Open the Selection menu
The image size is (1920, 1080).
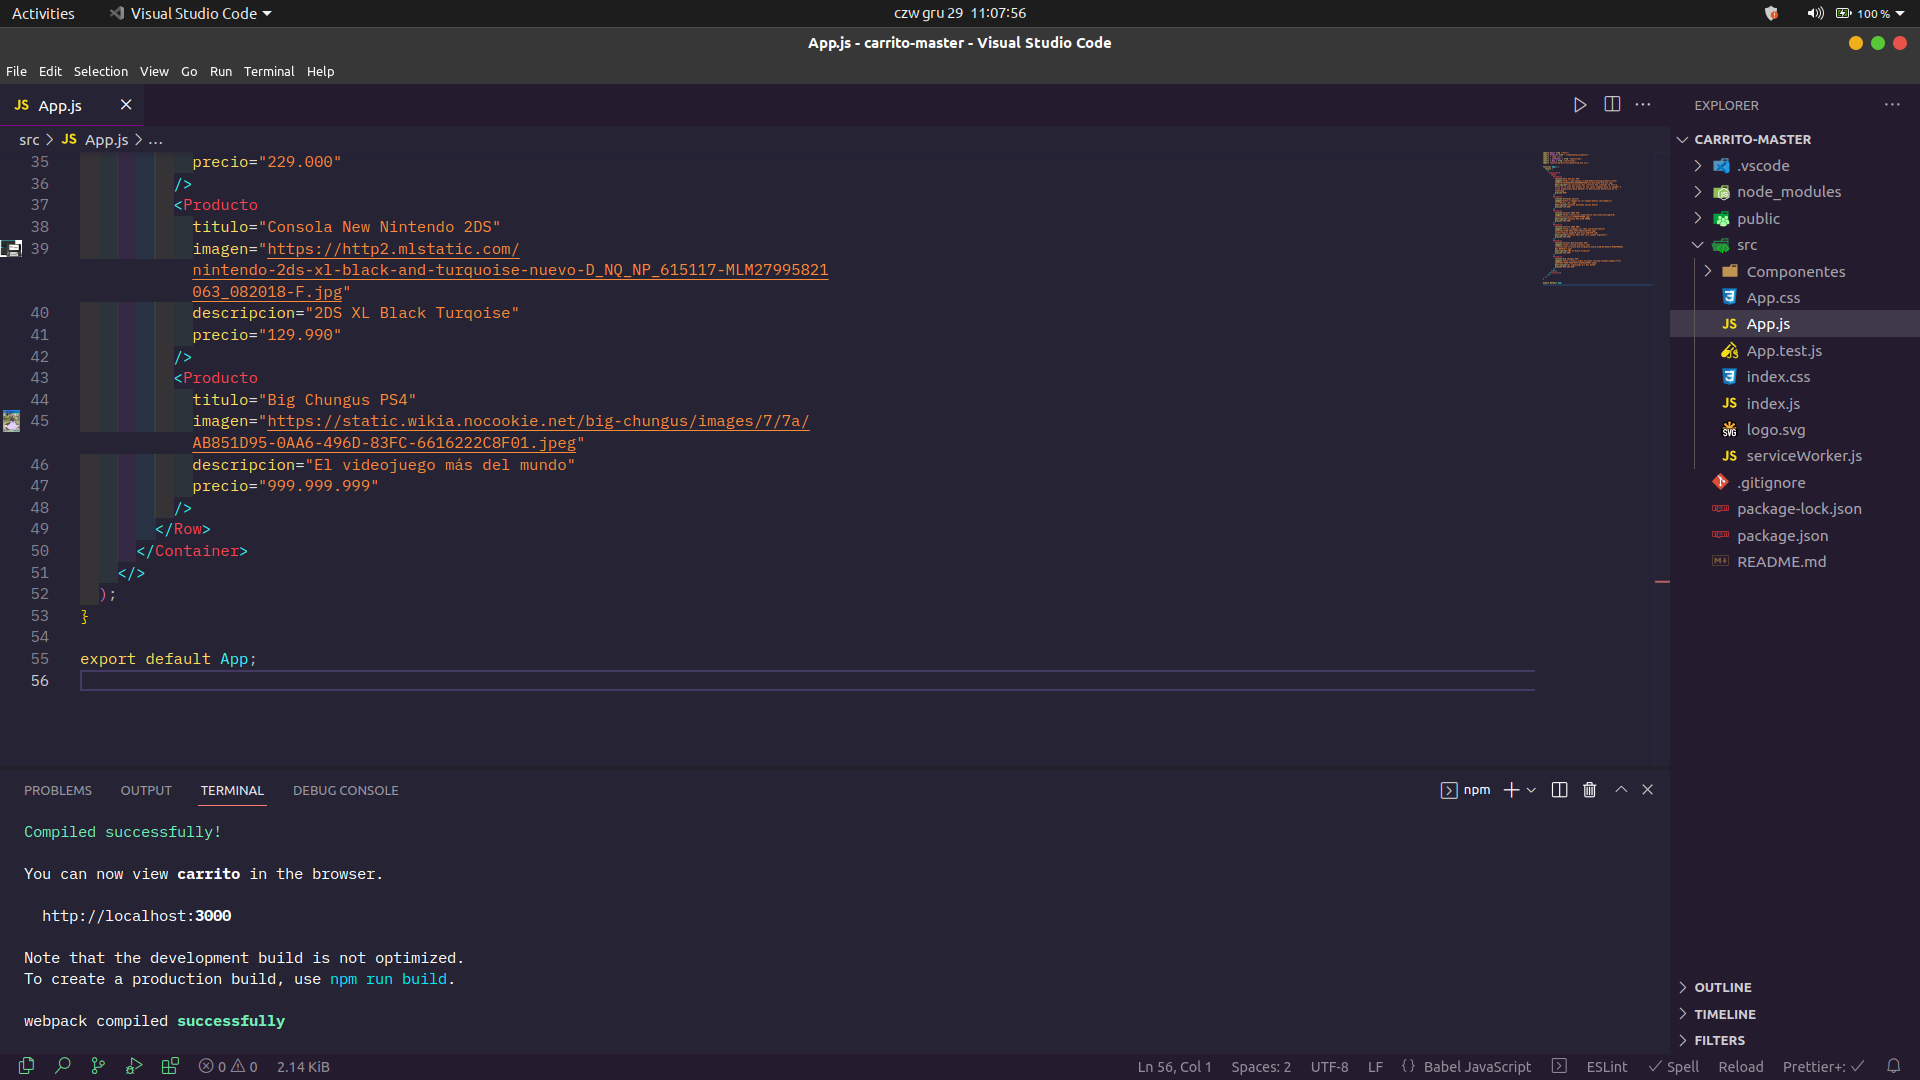tap(100, 71)
